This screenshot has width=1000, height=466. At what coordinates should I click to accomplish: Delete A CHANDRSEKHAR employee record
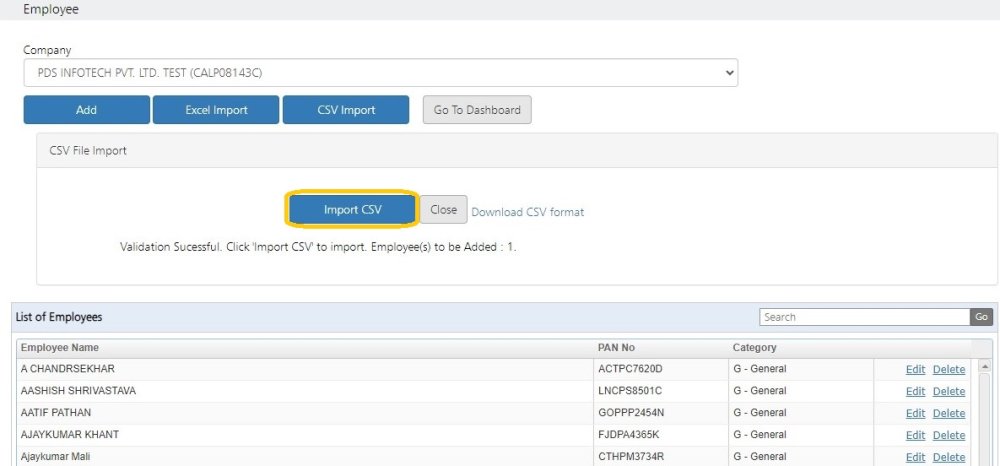click(x=948, y=369)
